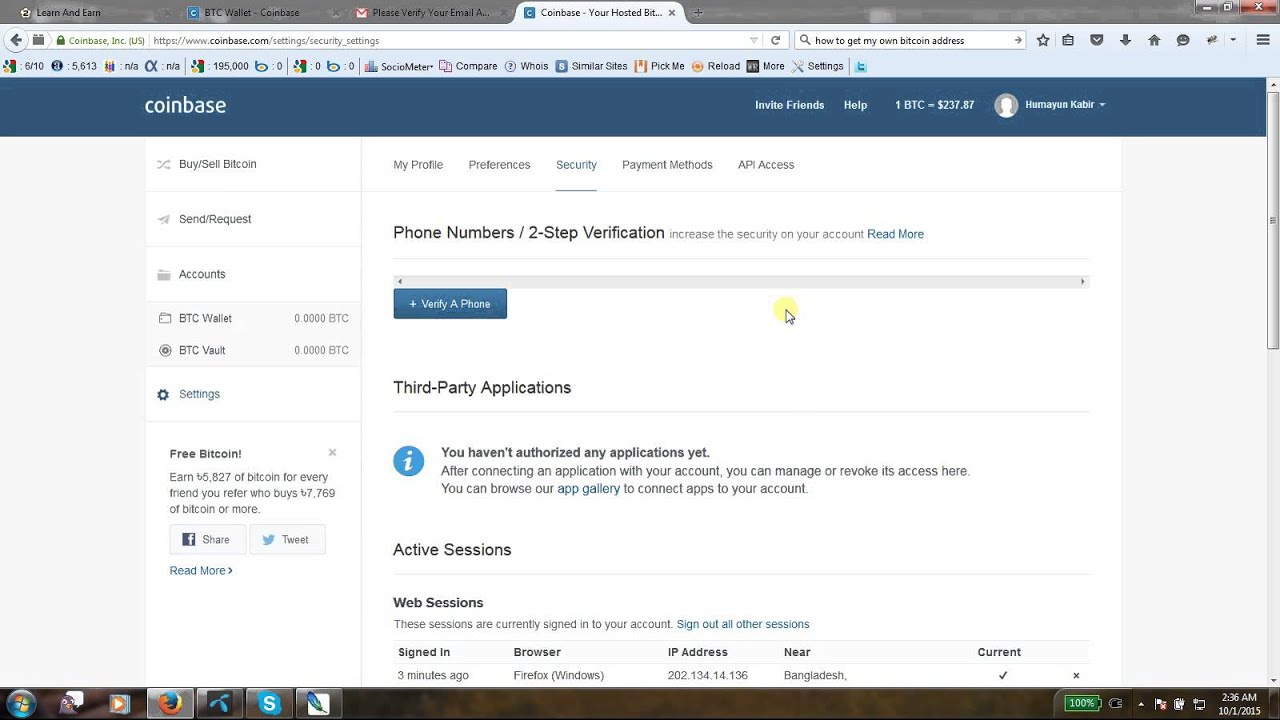Go to the Firefox home page icon

(x=1154, y=40)
